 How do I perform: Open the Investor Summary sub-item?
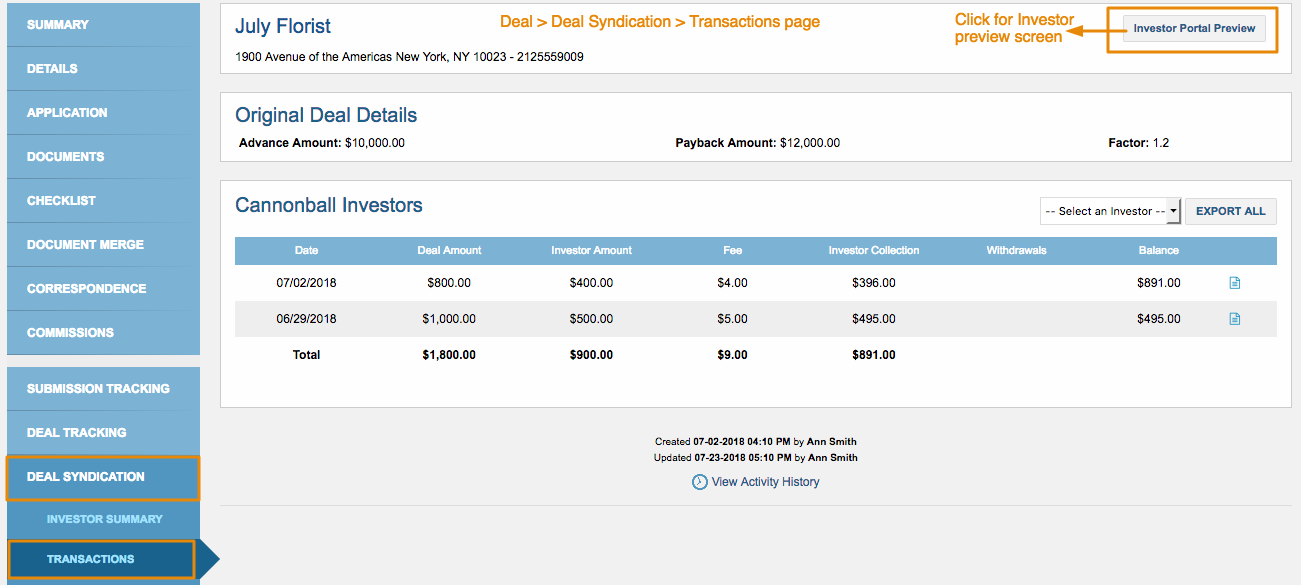tap(104, 519)
